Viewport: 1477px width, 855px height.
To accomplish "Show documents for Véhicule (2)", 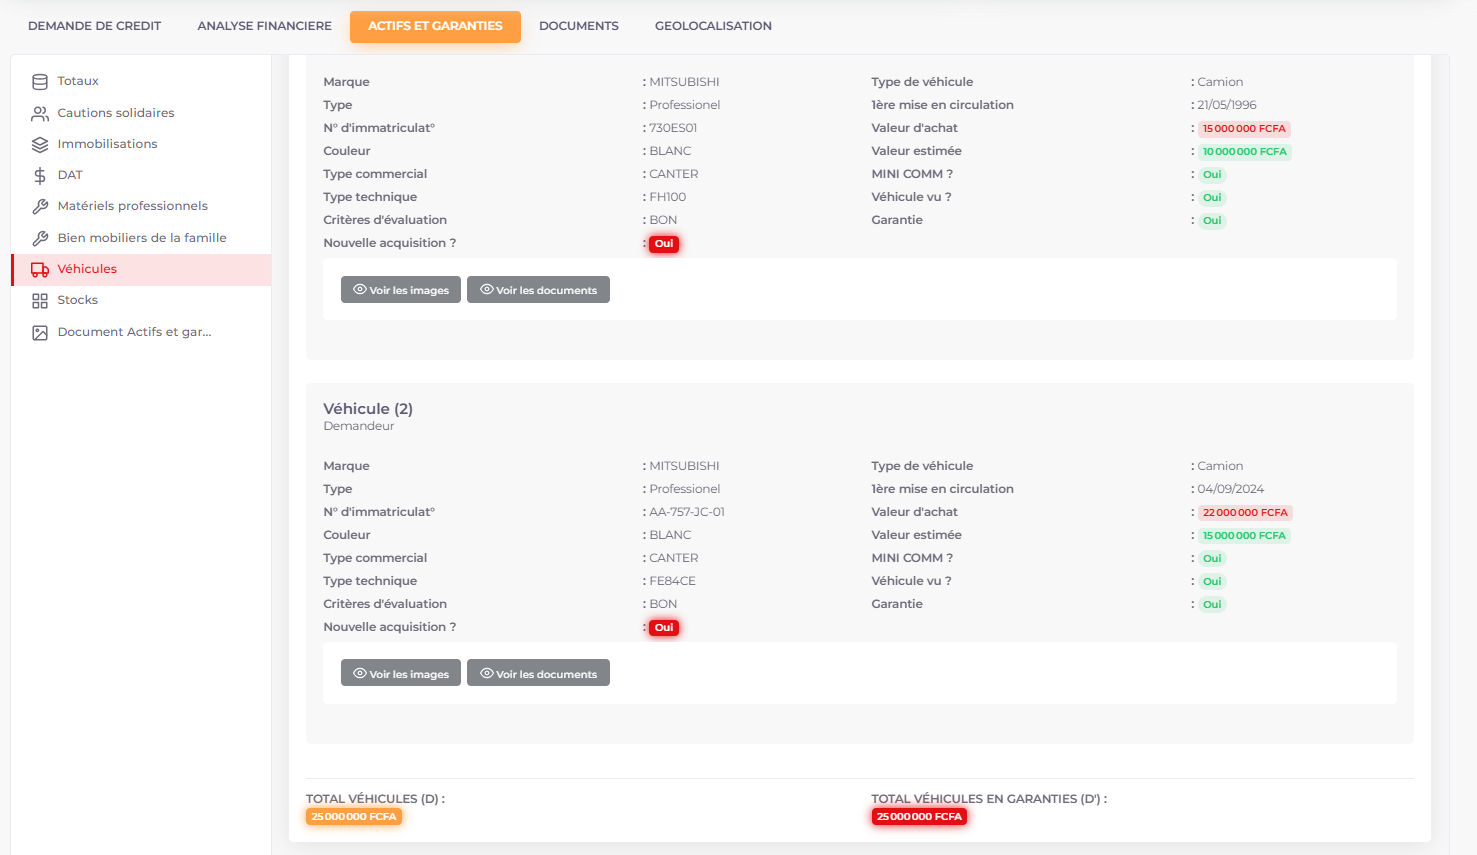I will tap(538, 674).
